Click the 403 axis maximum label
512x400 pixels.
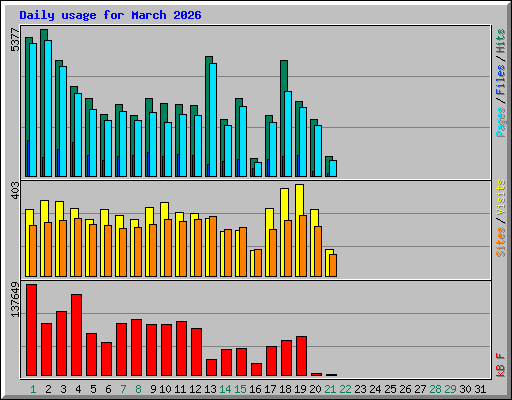point(15,191)
